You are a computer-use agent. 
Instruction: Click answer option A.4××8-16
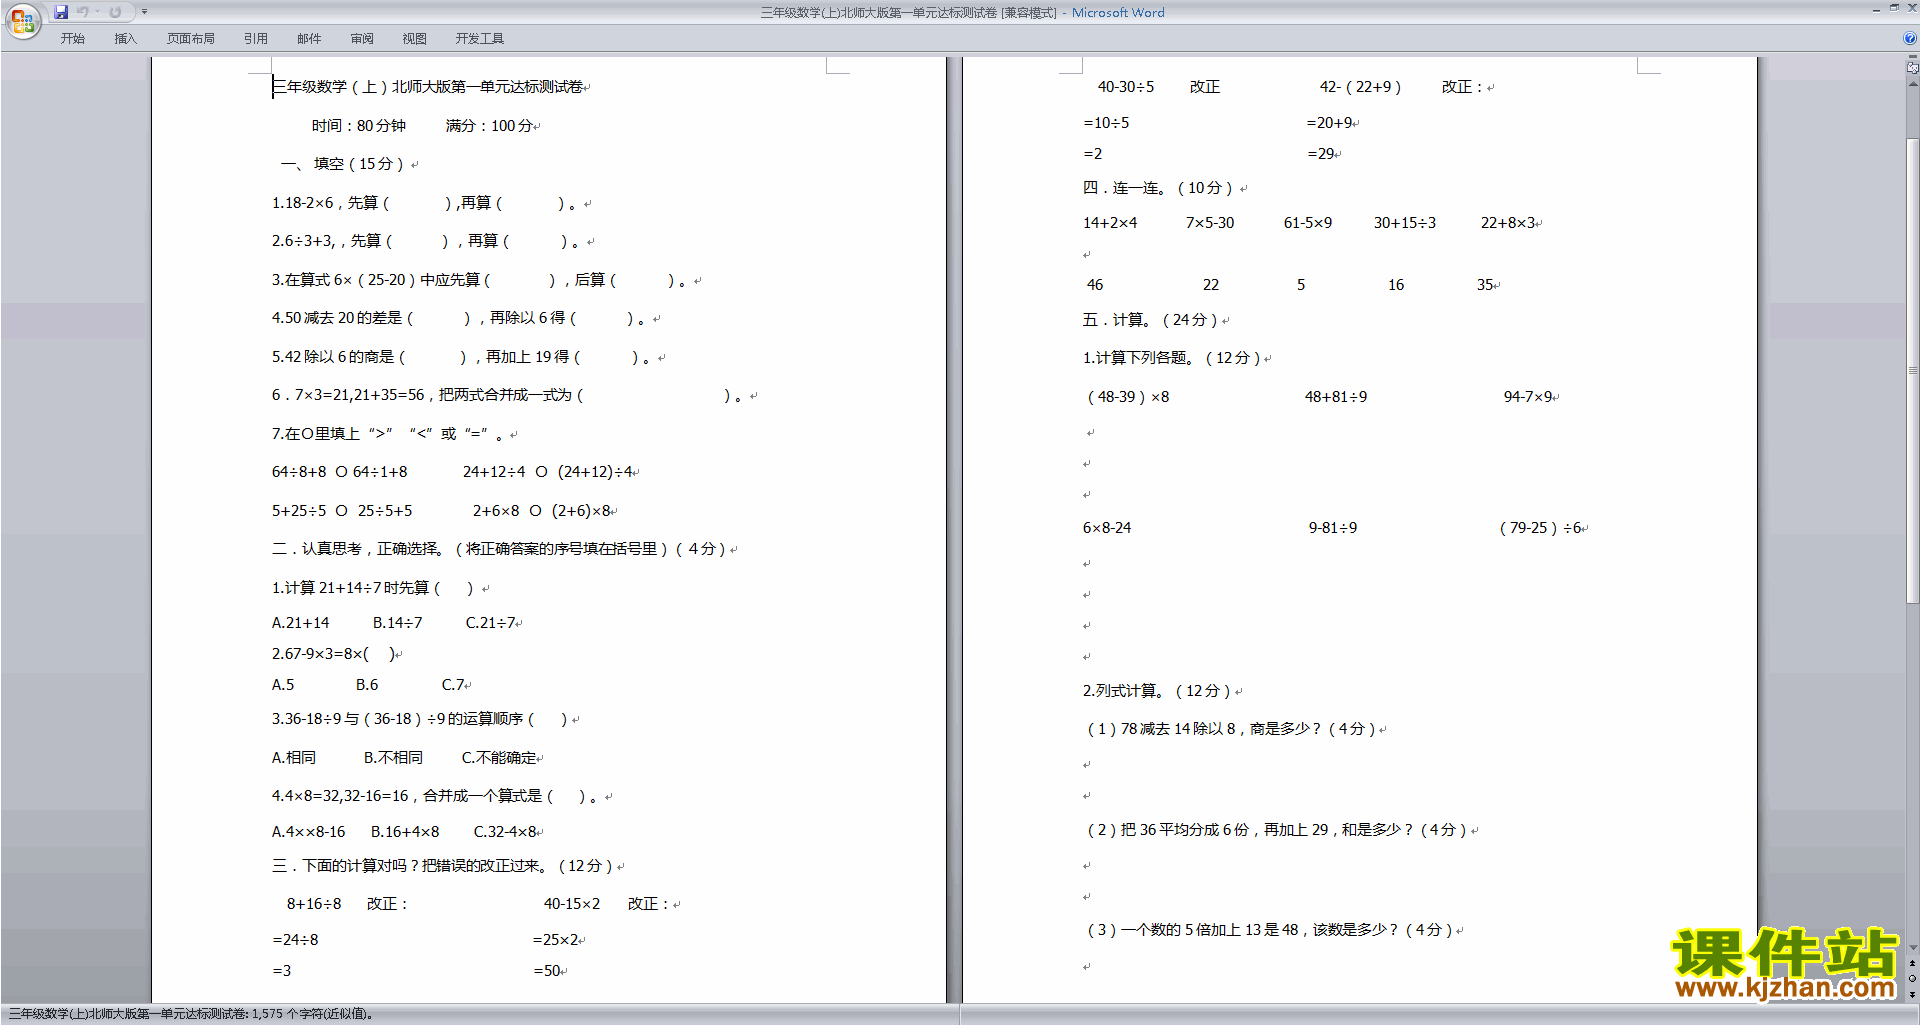point(308,832)
